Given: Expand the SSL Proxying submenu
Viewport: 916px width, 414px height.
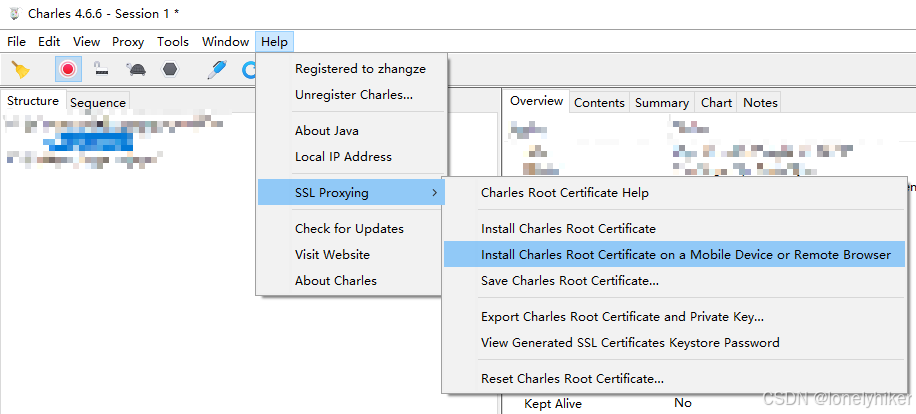Looking at the screenshot, I should [x=352, y=193].
